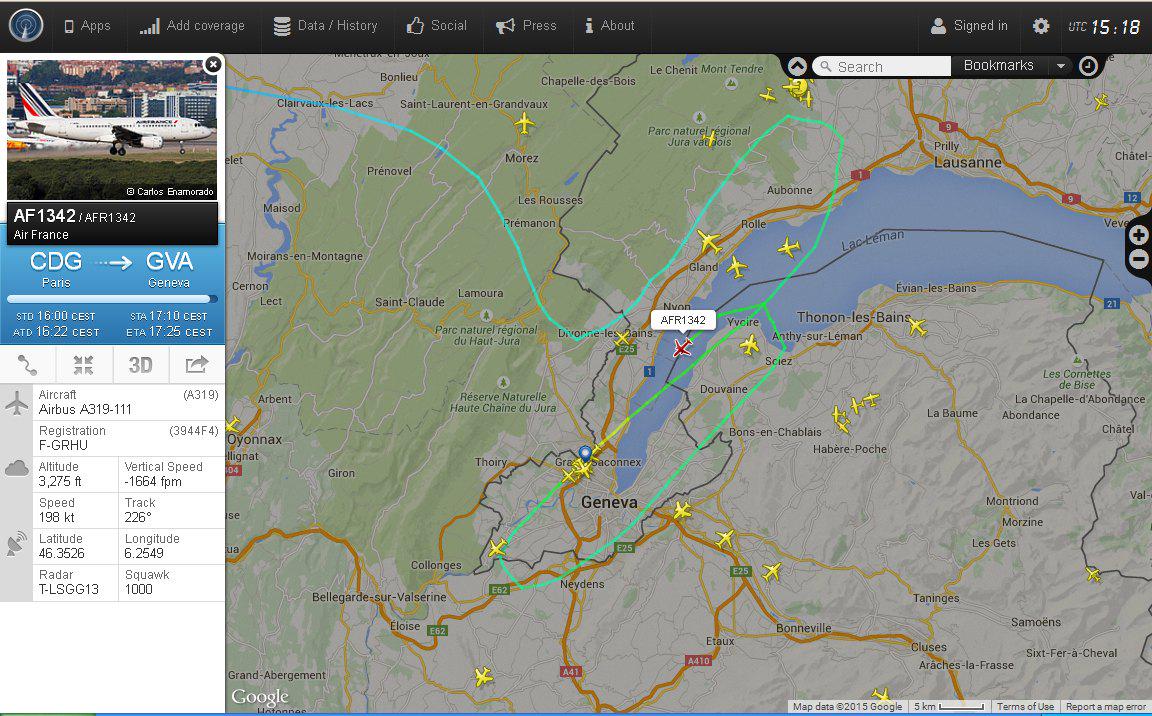Select the red AFR1342 aircraft icon

click(682, 347)
